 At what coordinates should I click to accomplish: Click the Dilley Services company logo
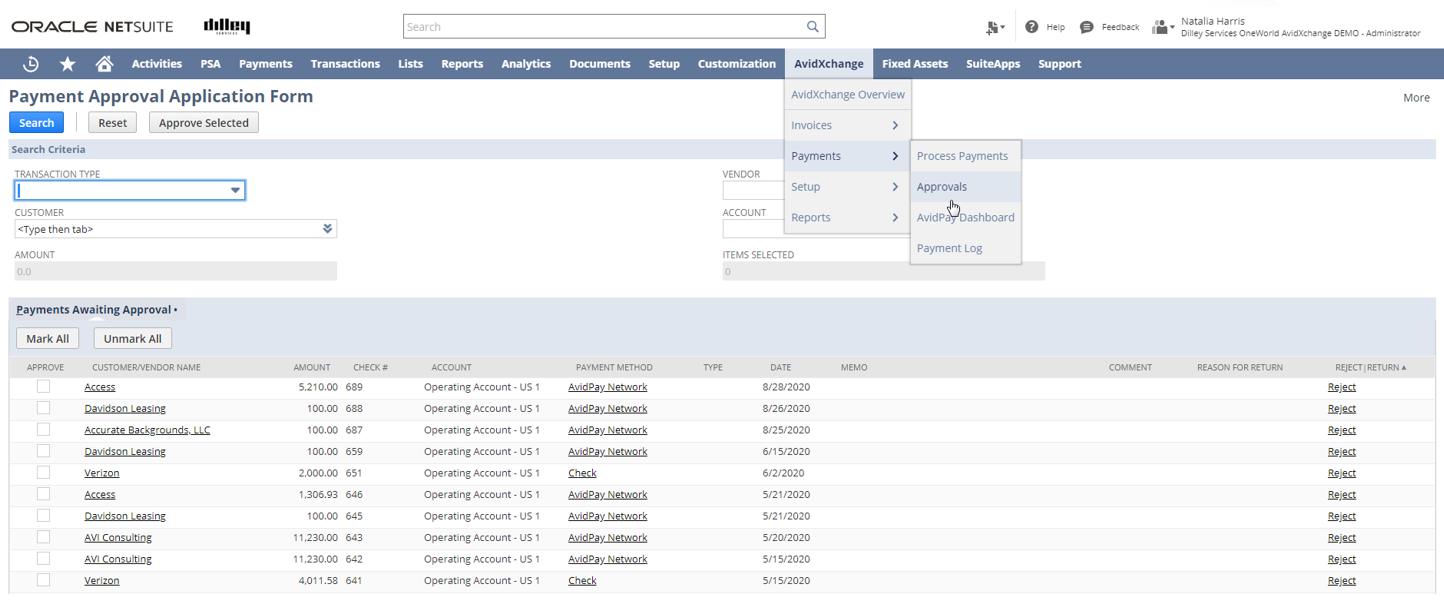(x=227, y=26)
